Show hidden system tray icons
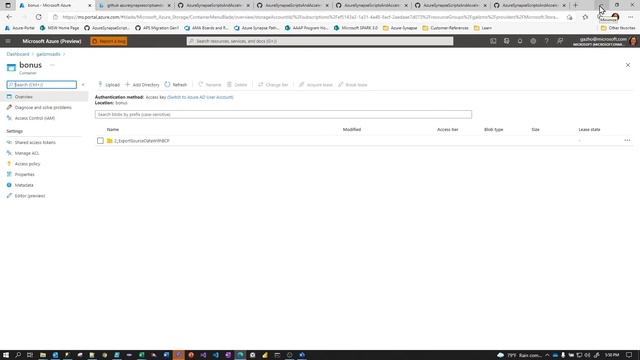This screenshot has width=640, height=360. click(x=547, y=355)
